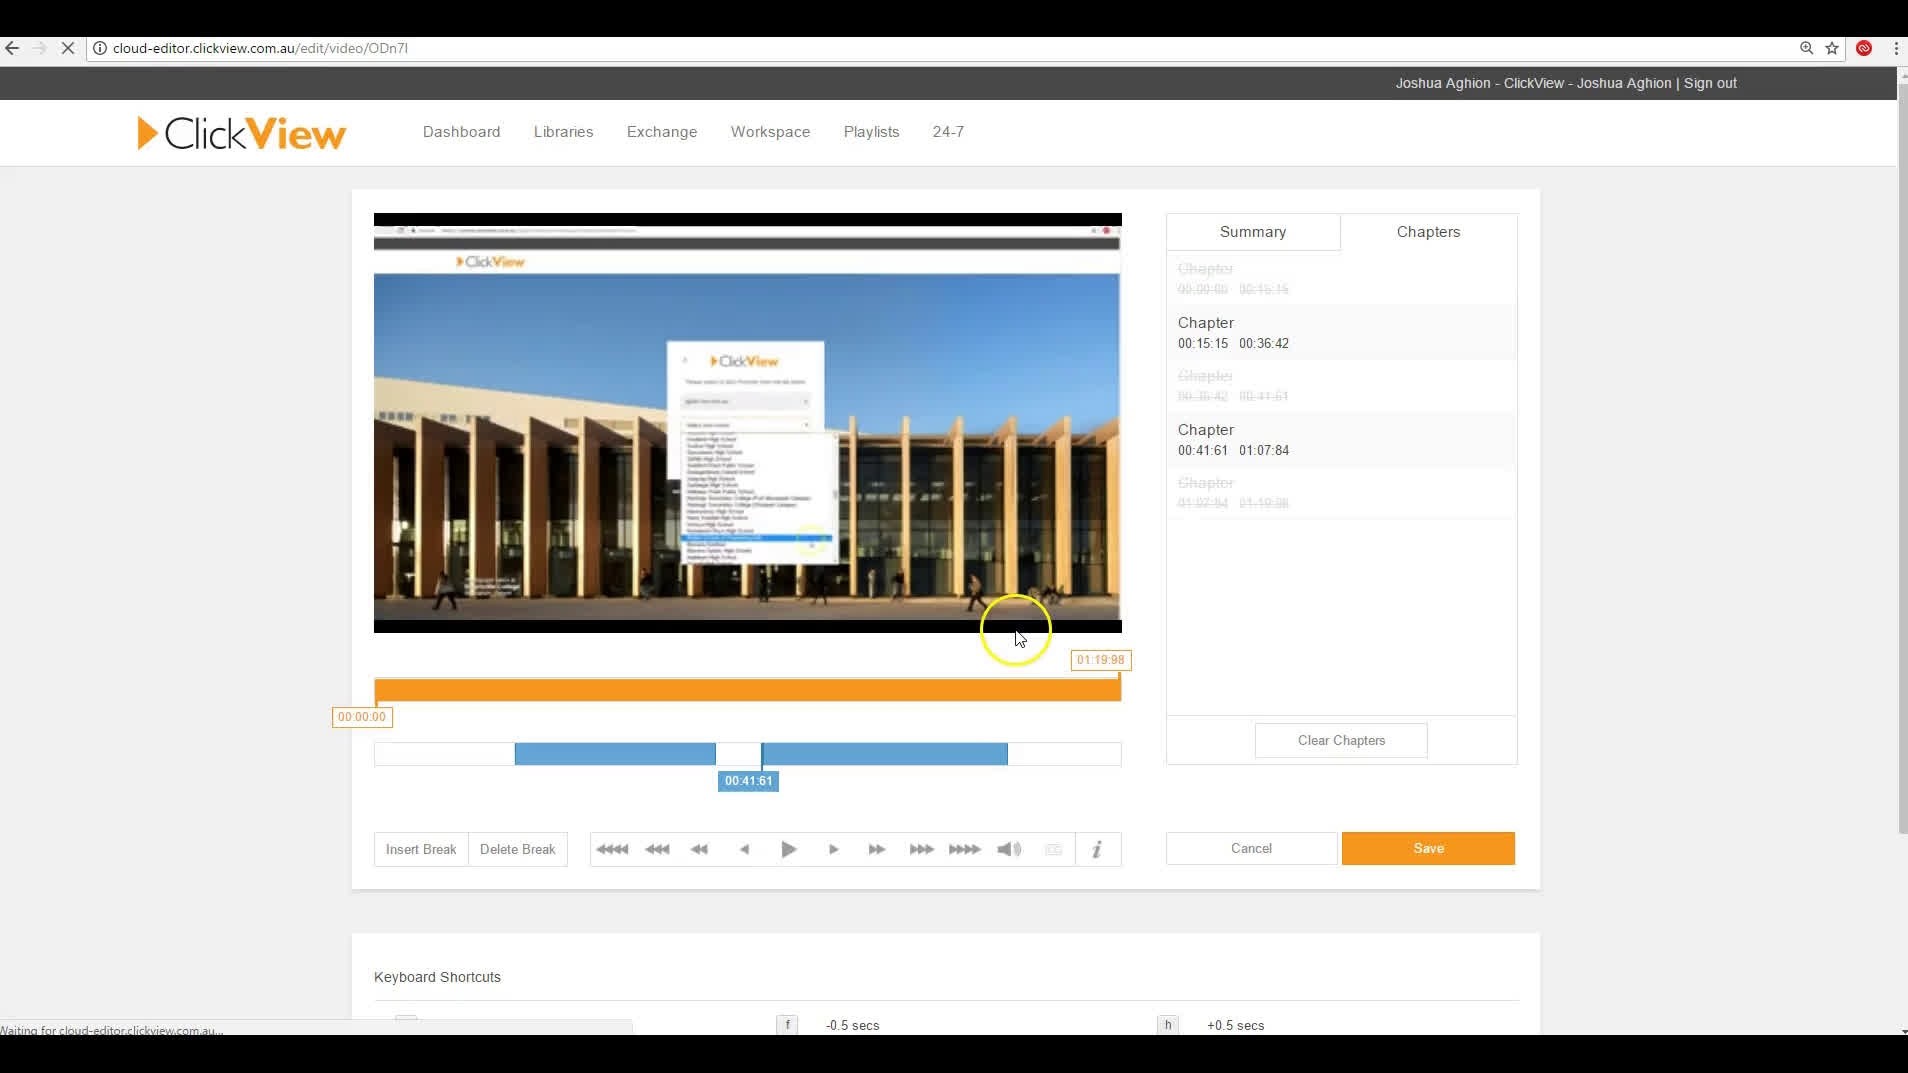Toggle the chapter 00:41:61 to 01:07:84
Viewport: 1908px width, 1073px height.
(x=1340, y=440)
